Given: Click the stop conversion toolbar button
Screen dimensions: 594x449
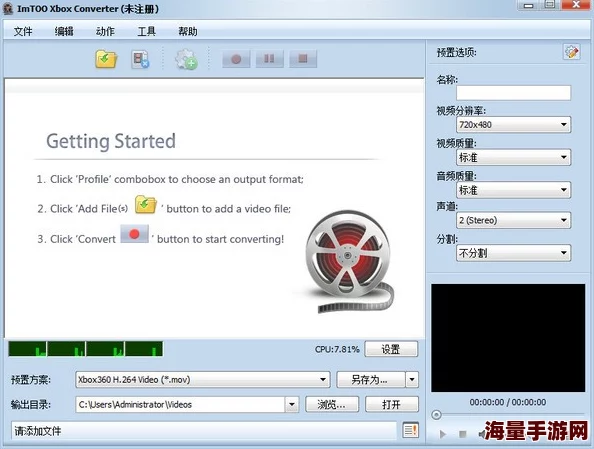Looking at the screenshot, I should tap(303, 59).
